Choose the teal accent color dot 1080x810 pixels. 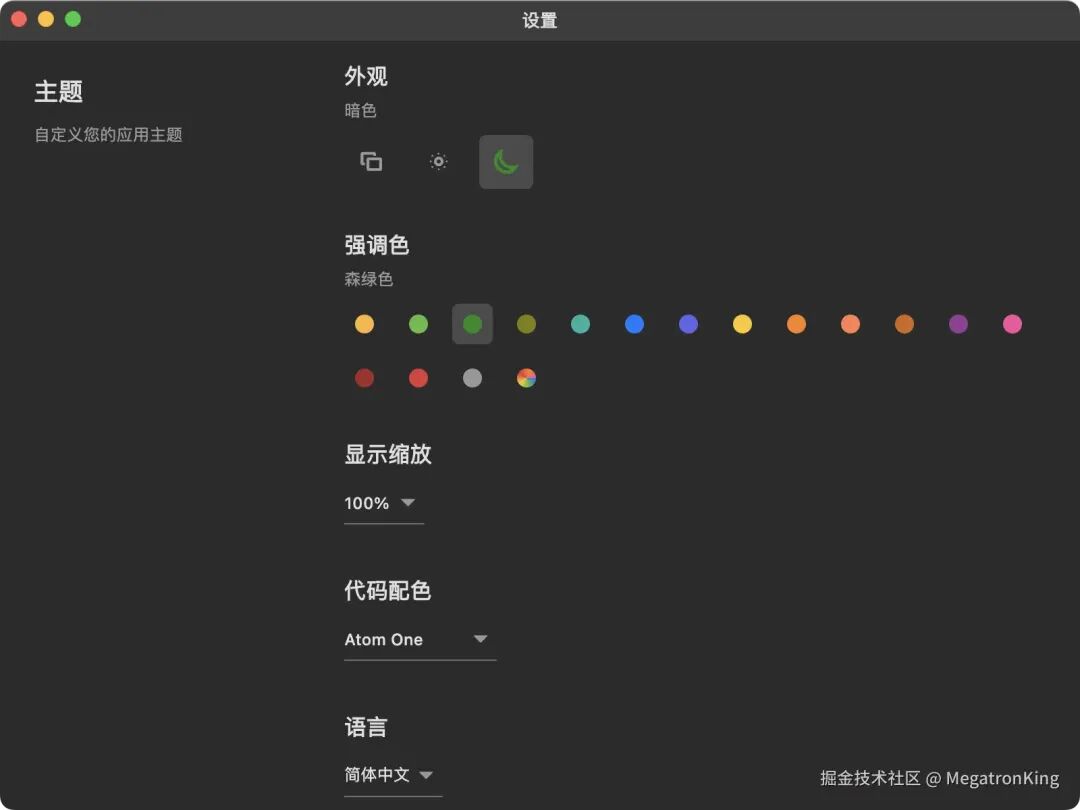tap(580, 323)
